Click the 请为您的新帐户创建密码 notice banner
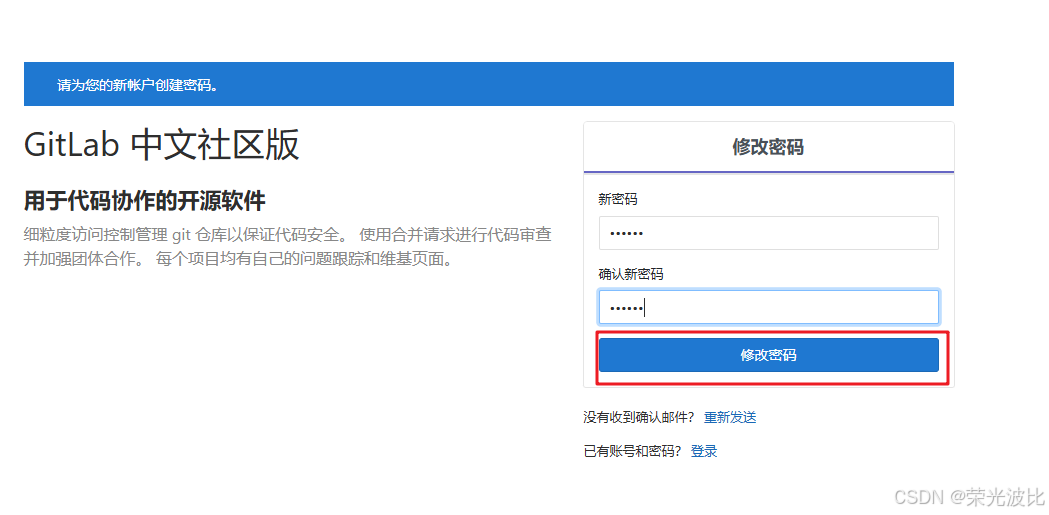Viewport: 1049px width, 515px height. point(488,84)
